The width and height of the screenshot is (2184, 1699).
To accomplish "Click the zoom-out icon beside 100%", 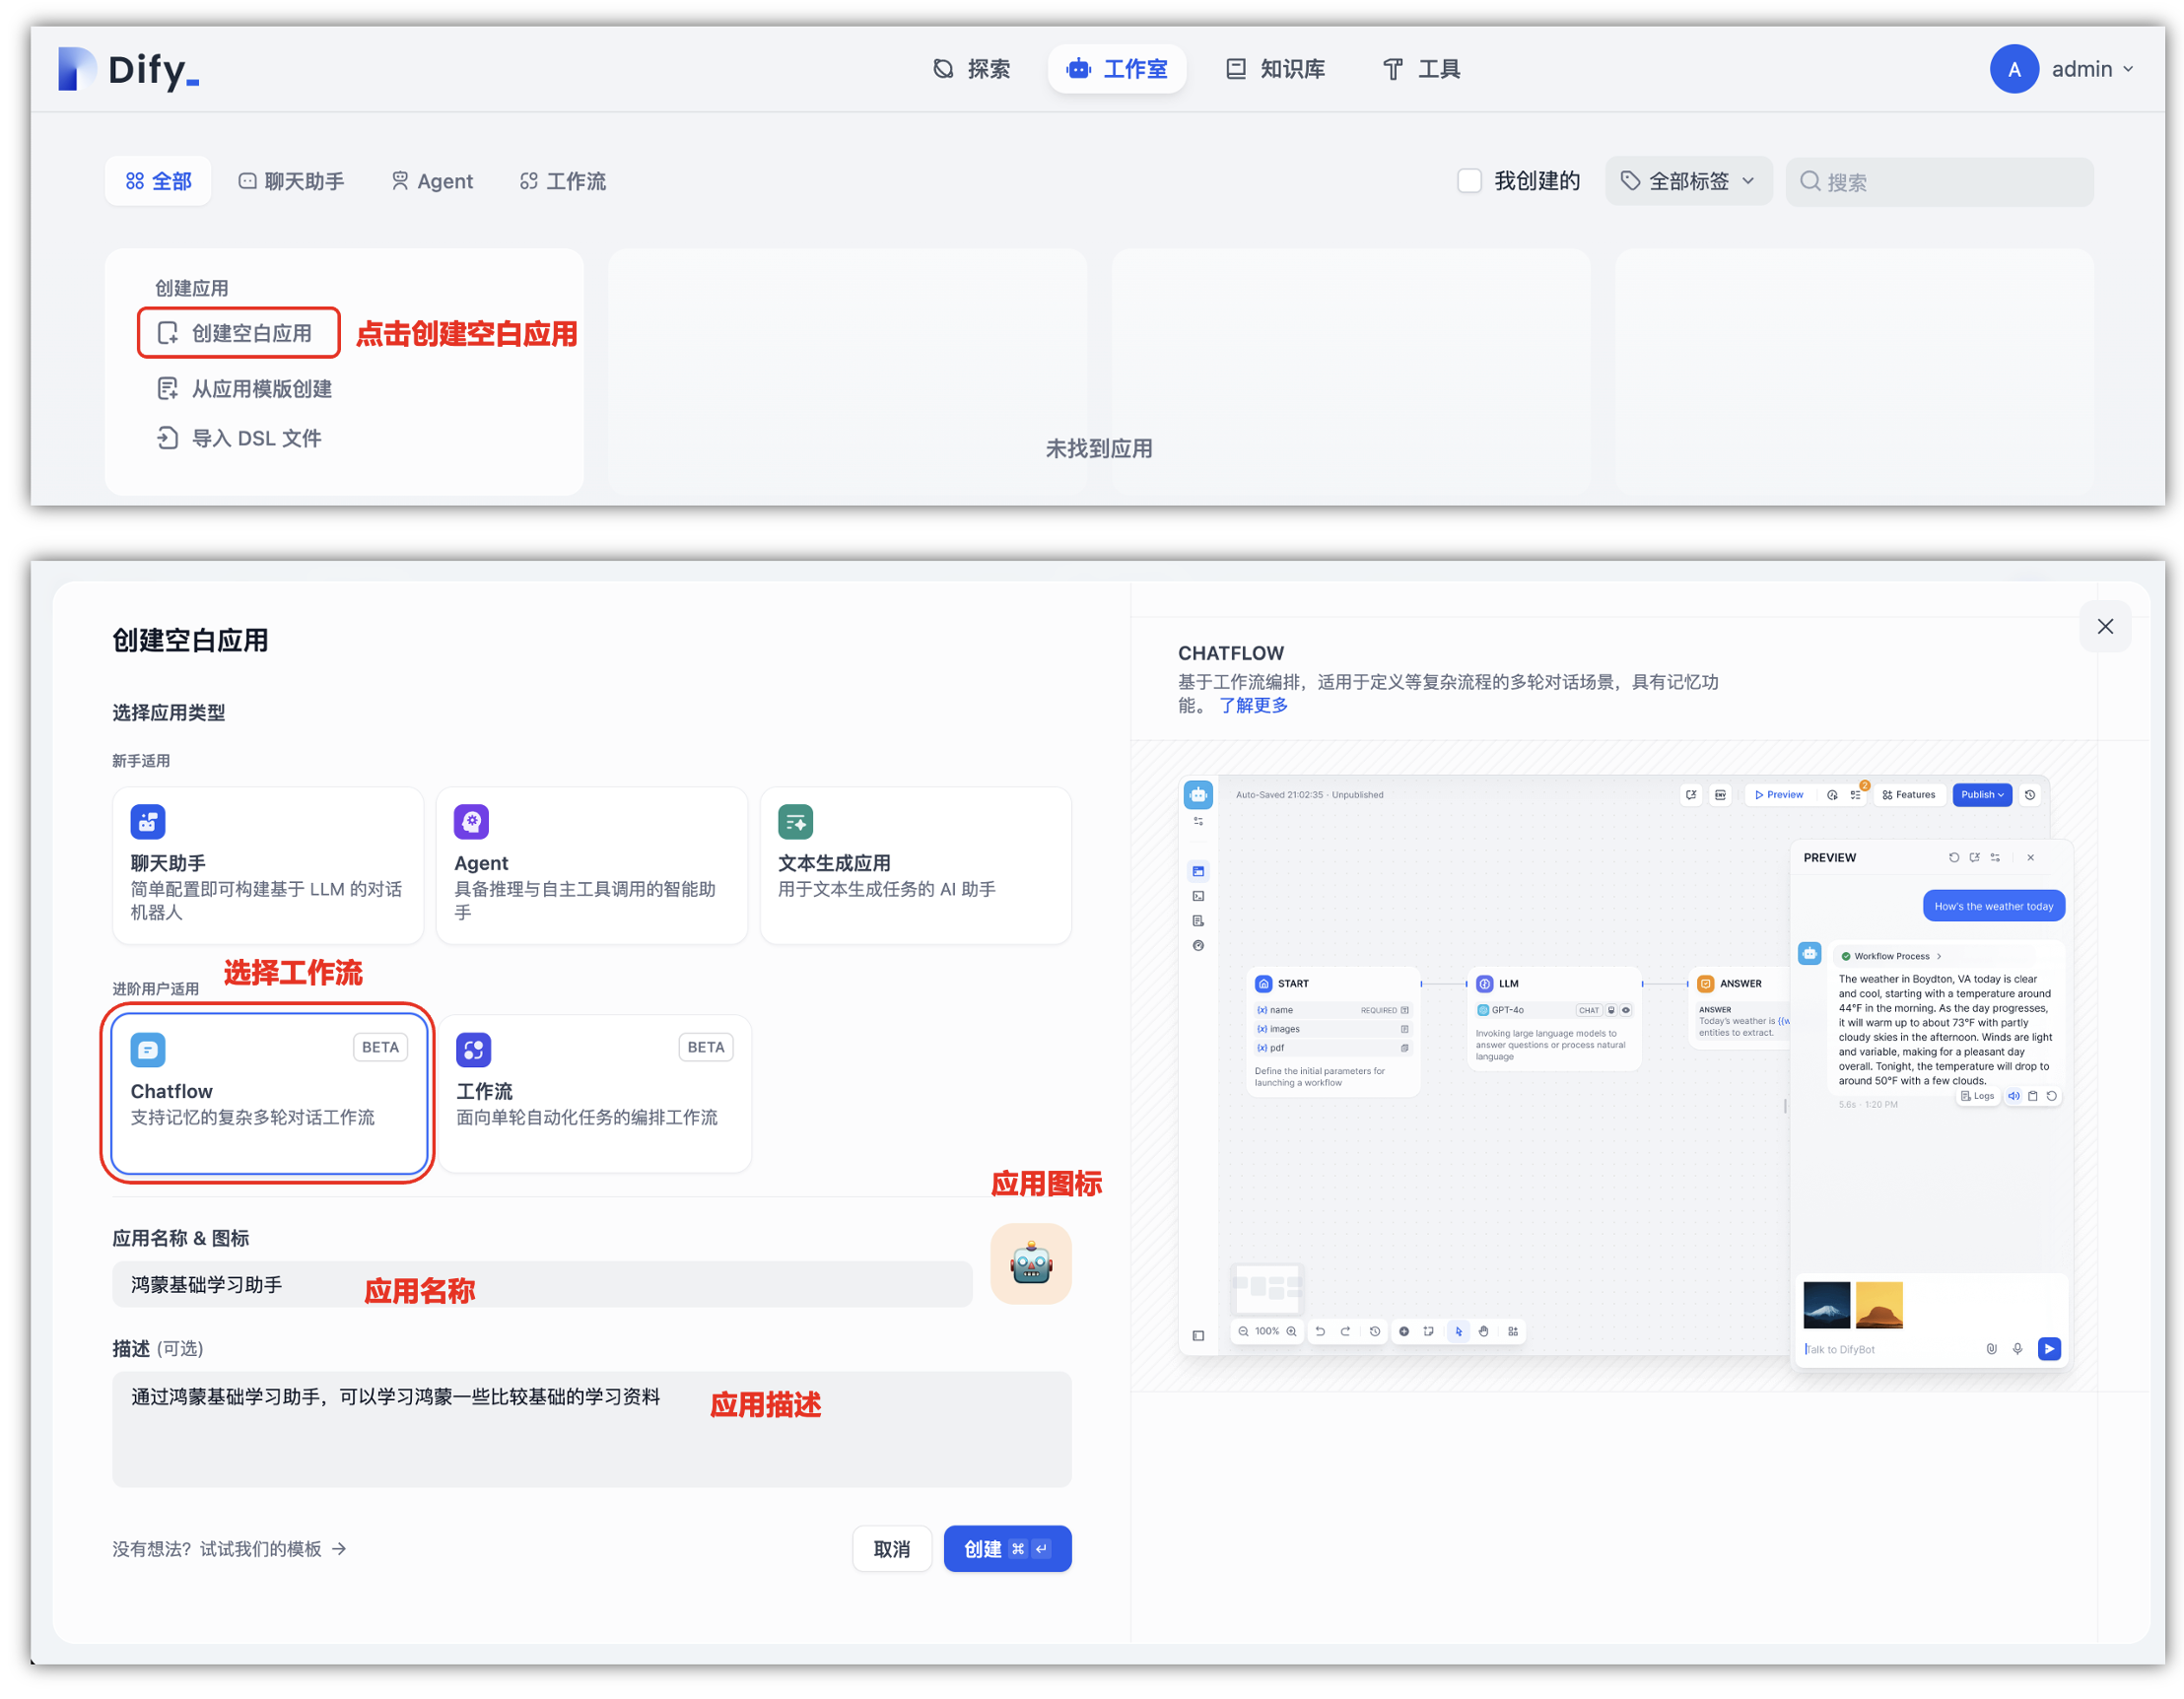I will pyautogui.click(x=1244, y=1332).
